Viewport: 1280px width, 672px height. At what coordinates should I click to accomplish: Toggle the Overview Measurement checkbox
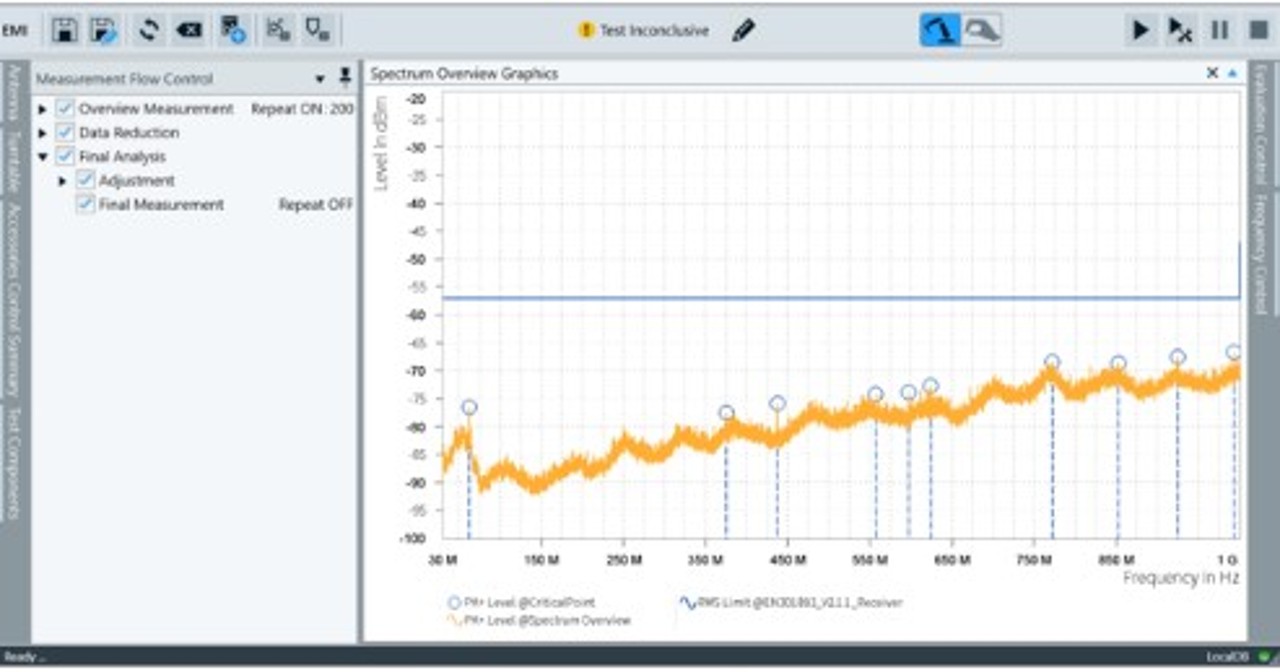point(65,108)
